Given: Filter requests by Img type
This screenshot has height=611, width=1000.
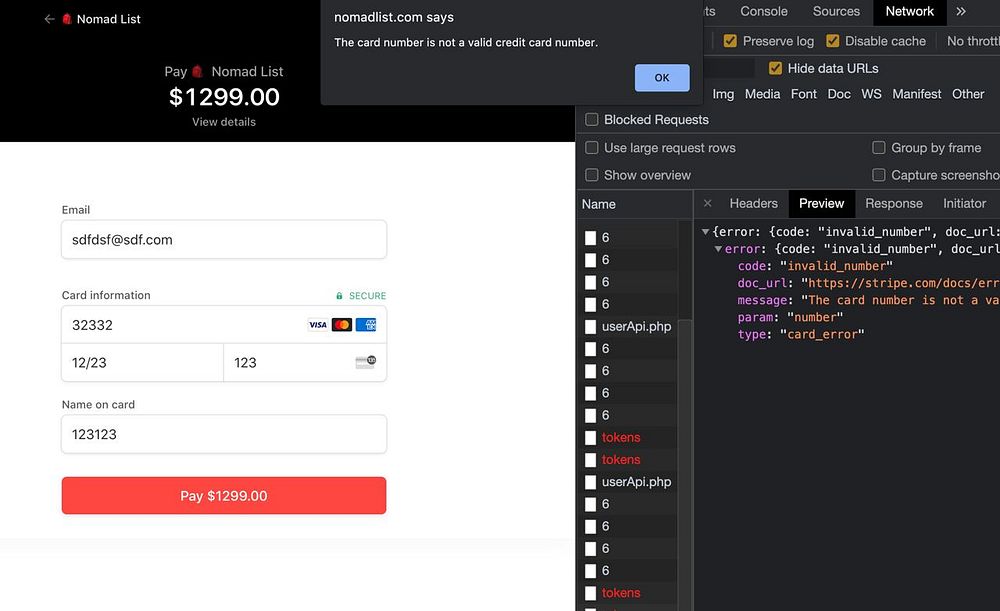Looking at the screenshot, I should coord(723,94).
